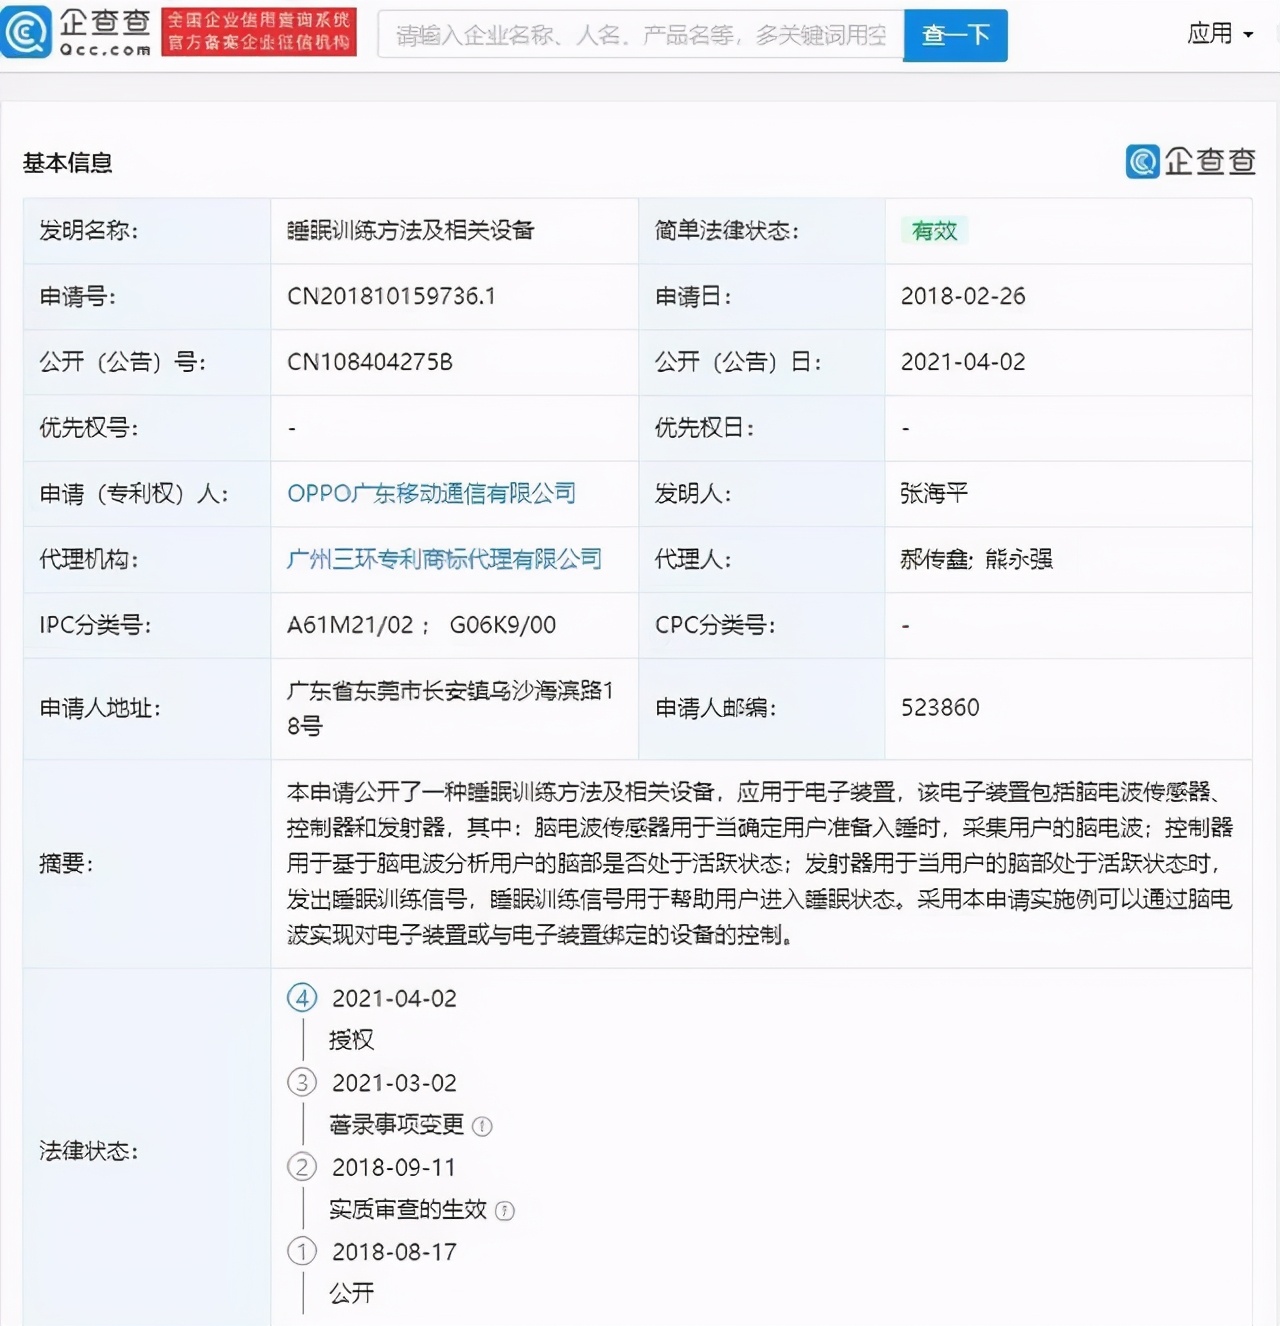1280x1326 pixels.
Task: Click the green 有效 legal status badge
Action: pos(933,230)
